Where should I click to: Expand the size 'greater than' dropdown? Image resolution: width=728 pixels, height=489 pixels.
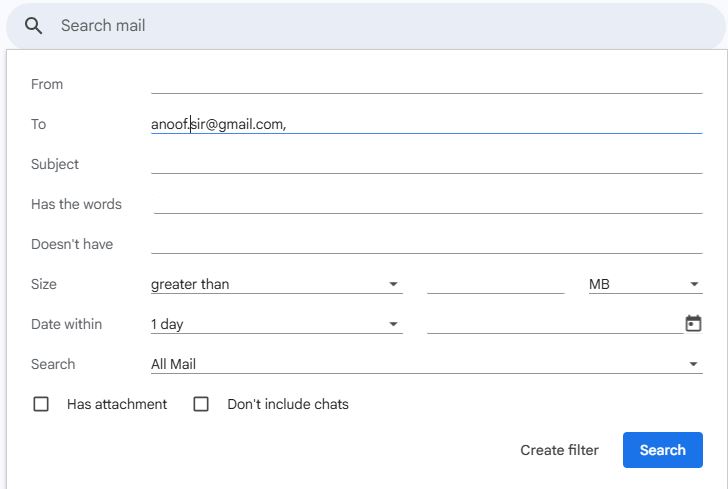(276, 284)
